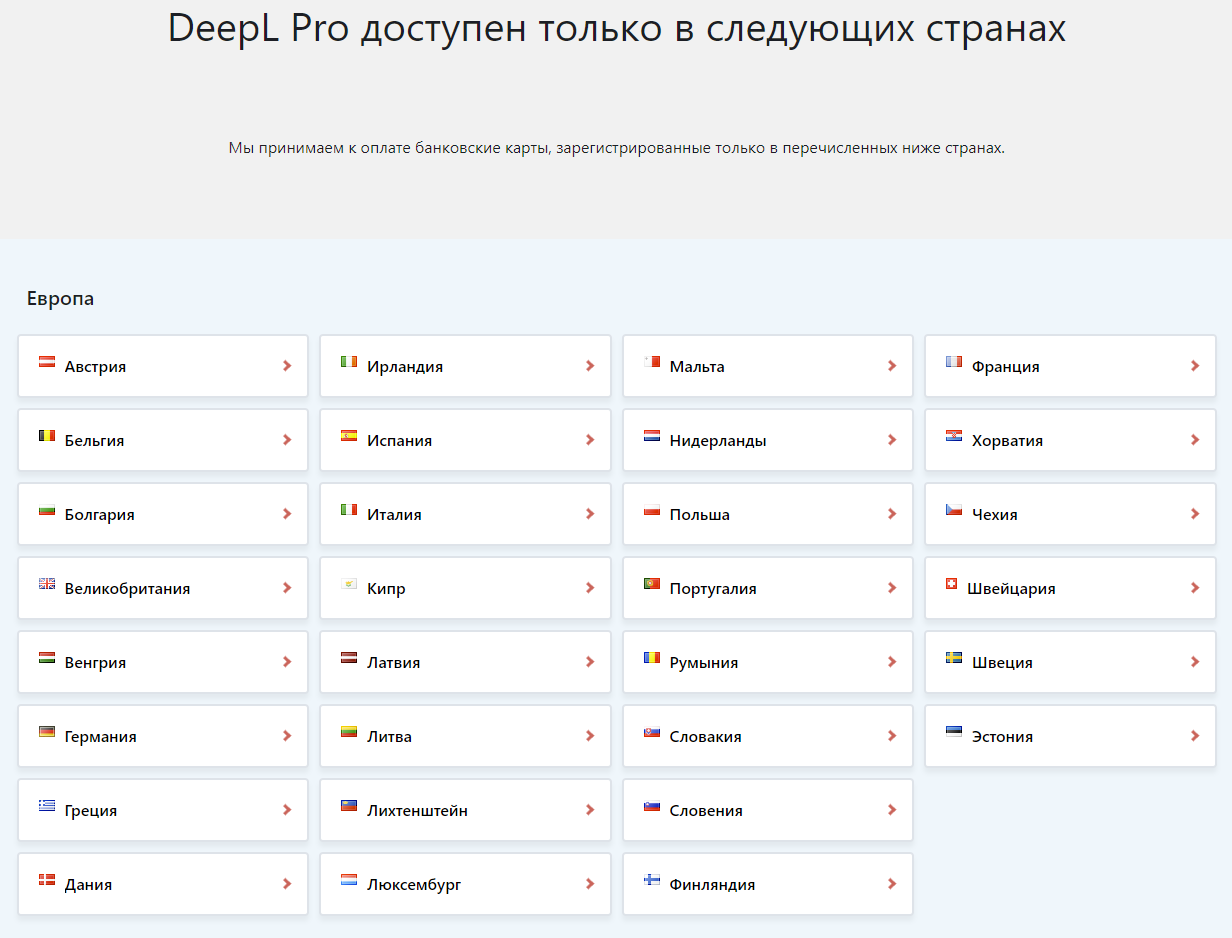
Task: Click the chevron arrow on Мальта row
Action: click(x=892, y=366)
